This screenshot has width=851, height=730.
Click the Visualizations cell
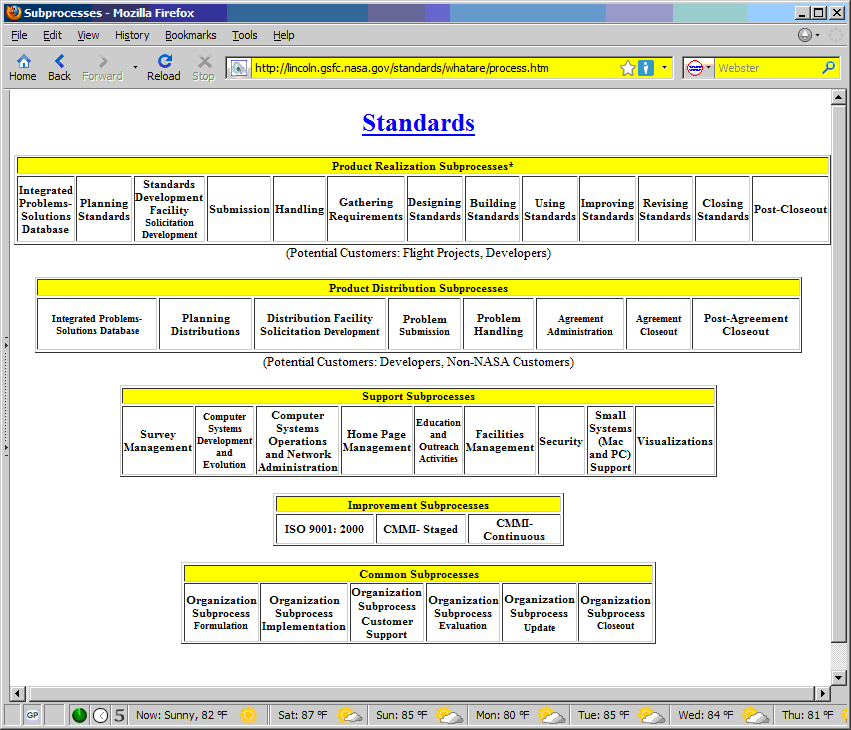(675, 441)
